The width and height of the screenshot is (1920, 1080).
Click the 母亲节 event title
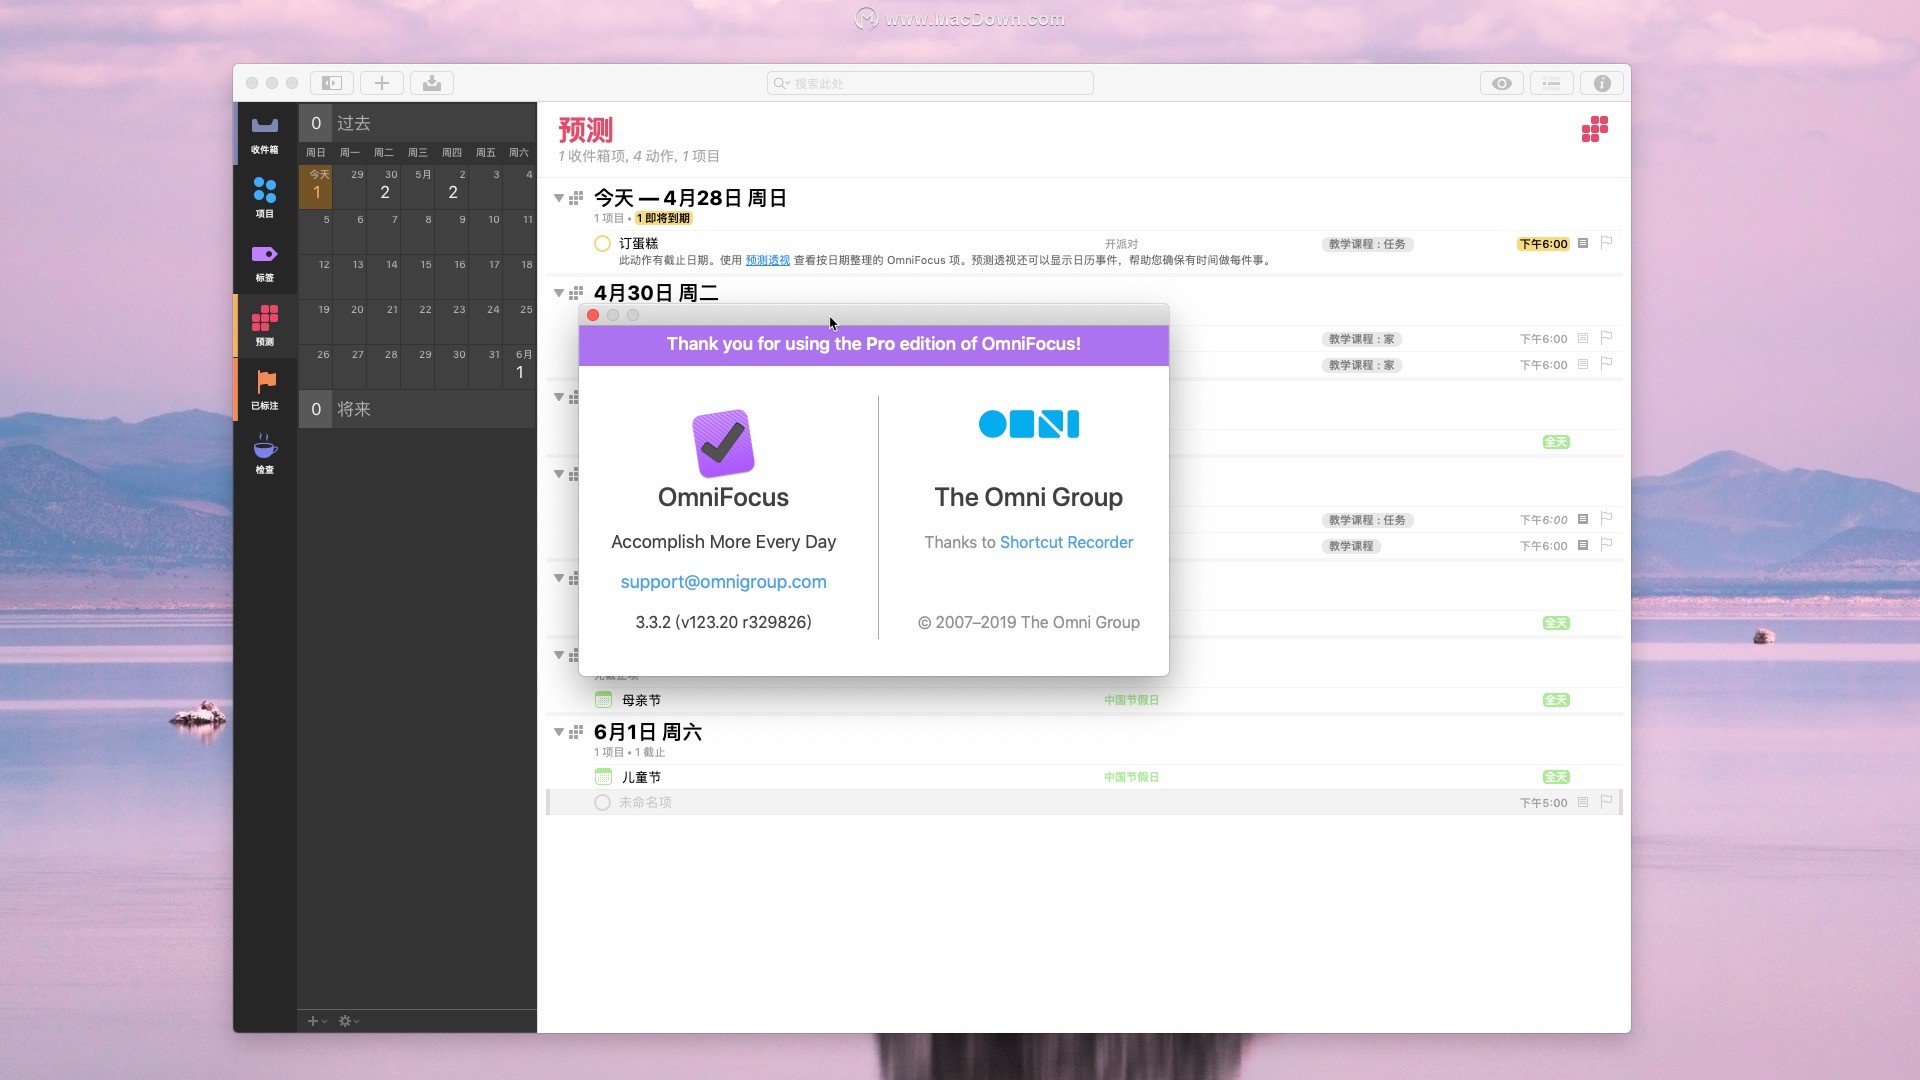click(x=641, y=700)
